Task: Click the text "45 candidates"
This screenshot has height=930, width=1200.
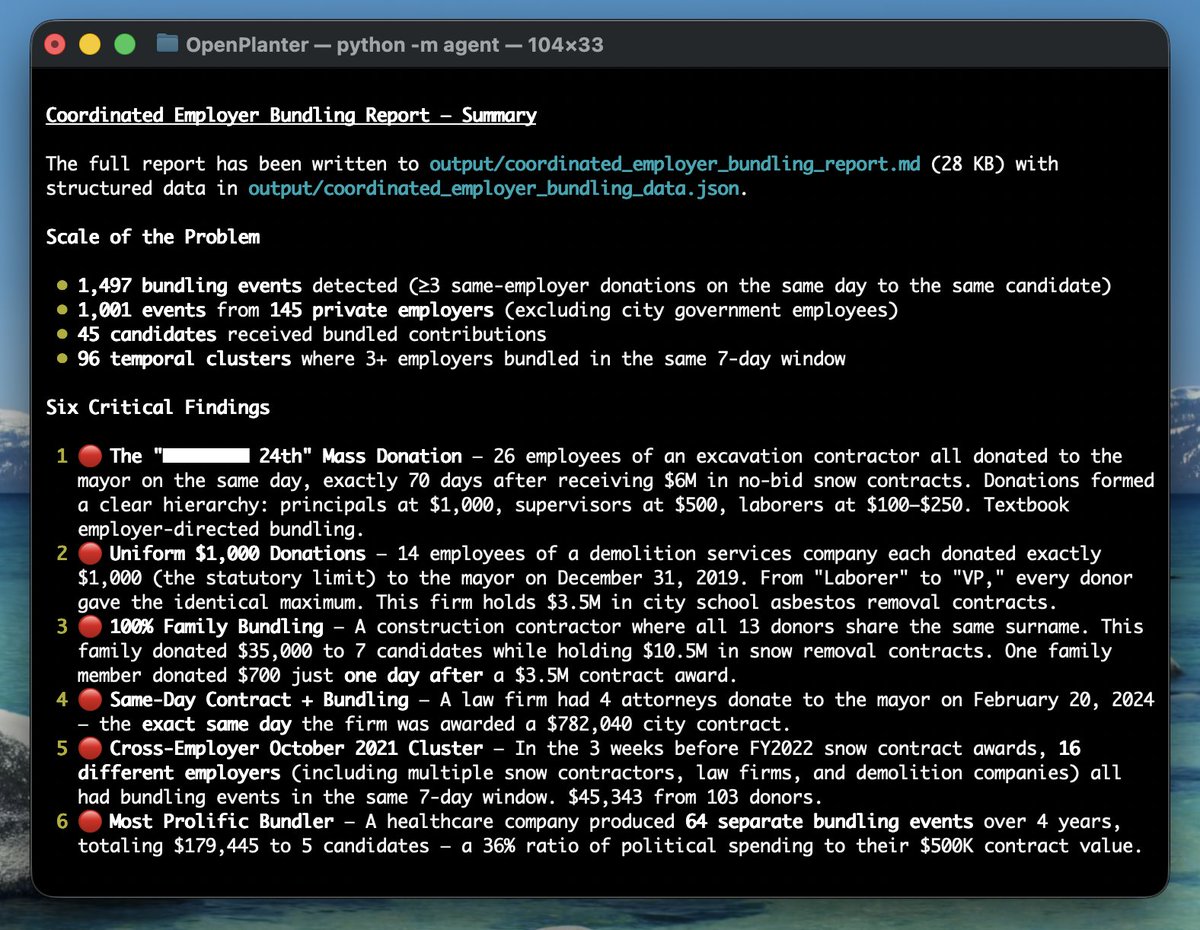Action: [x=148, y=334]
